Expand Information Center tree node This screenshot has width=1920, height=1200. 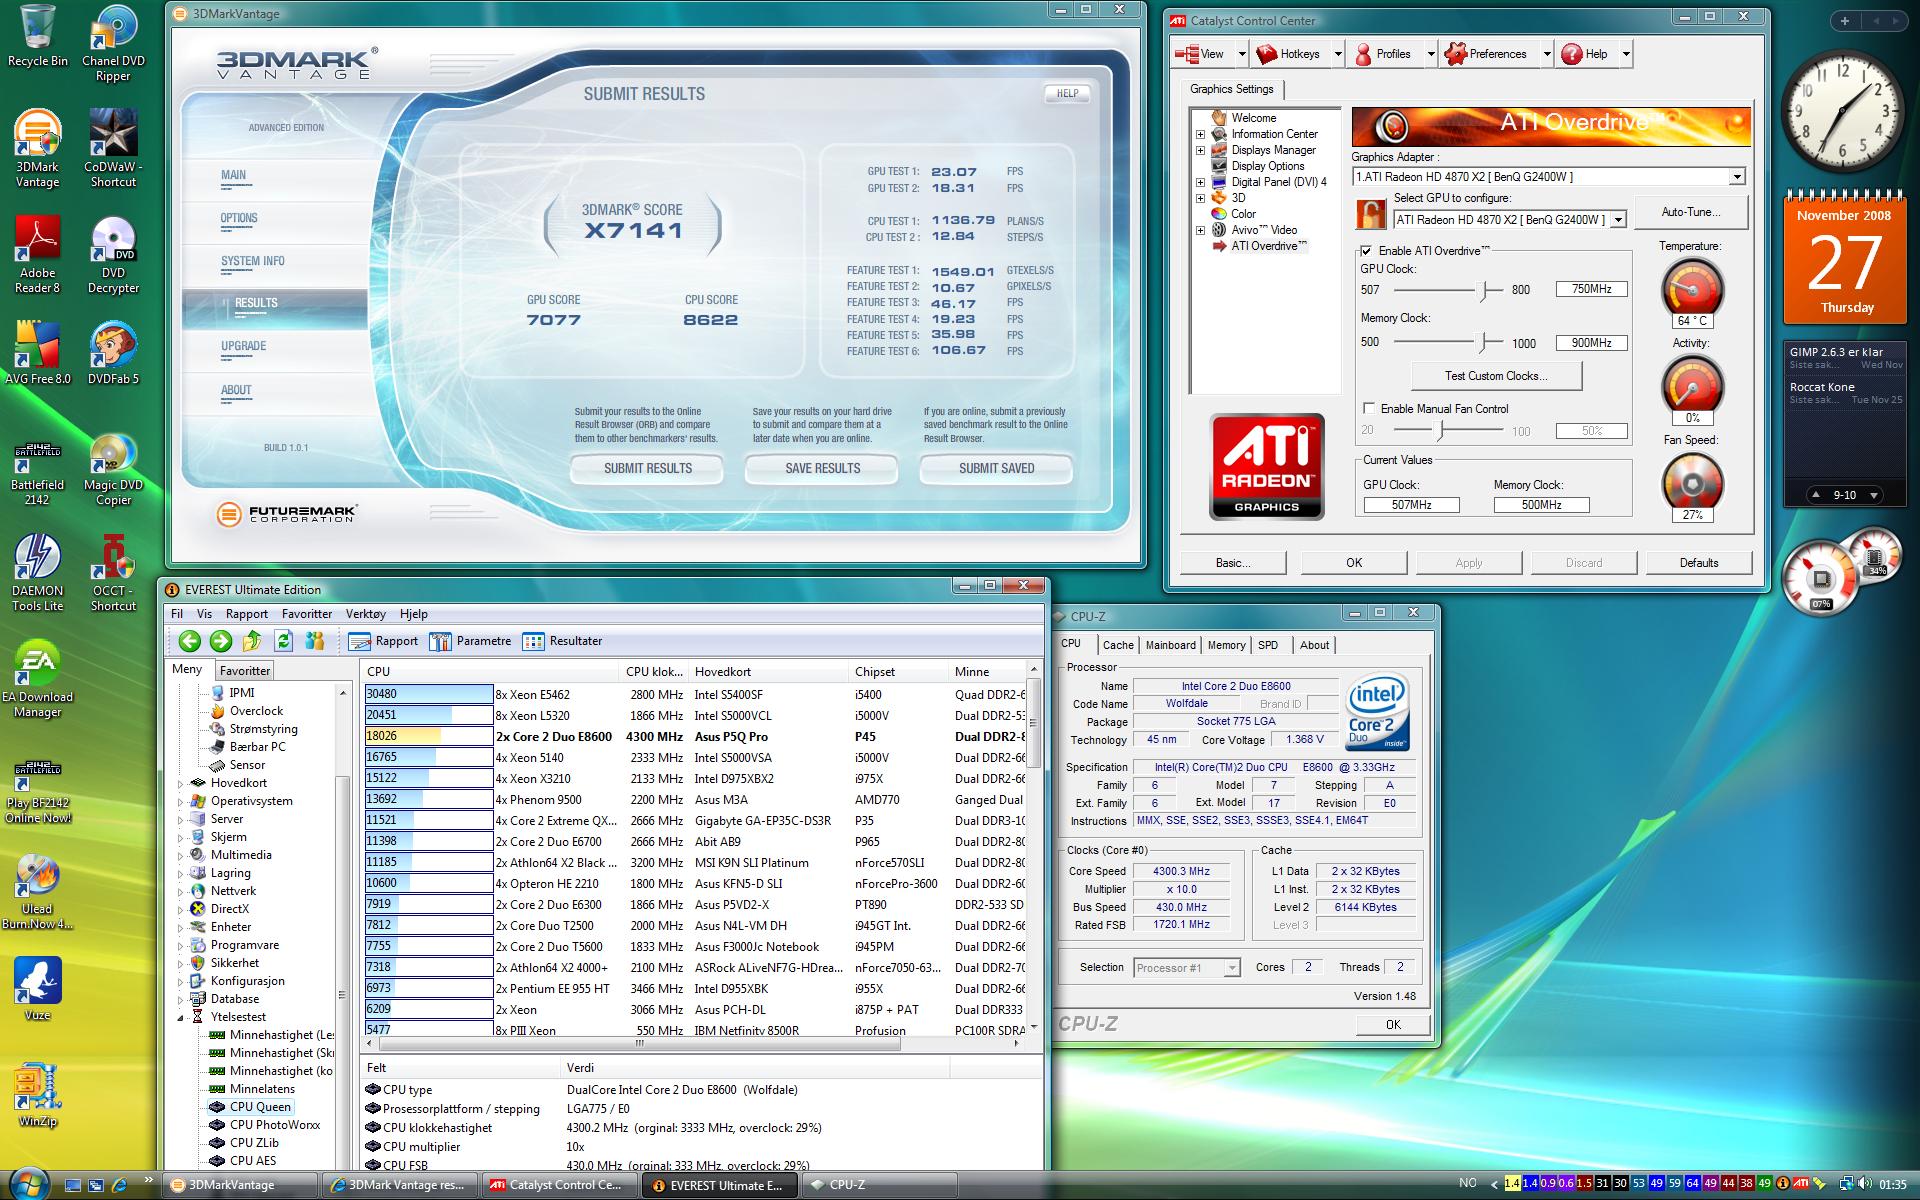coord(1200,134)
